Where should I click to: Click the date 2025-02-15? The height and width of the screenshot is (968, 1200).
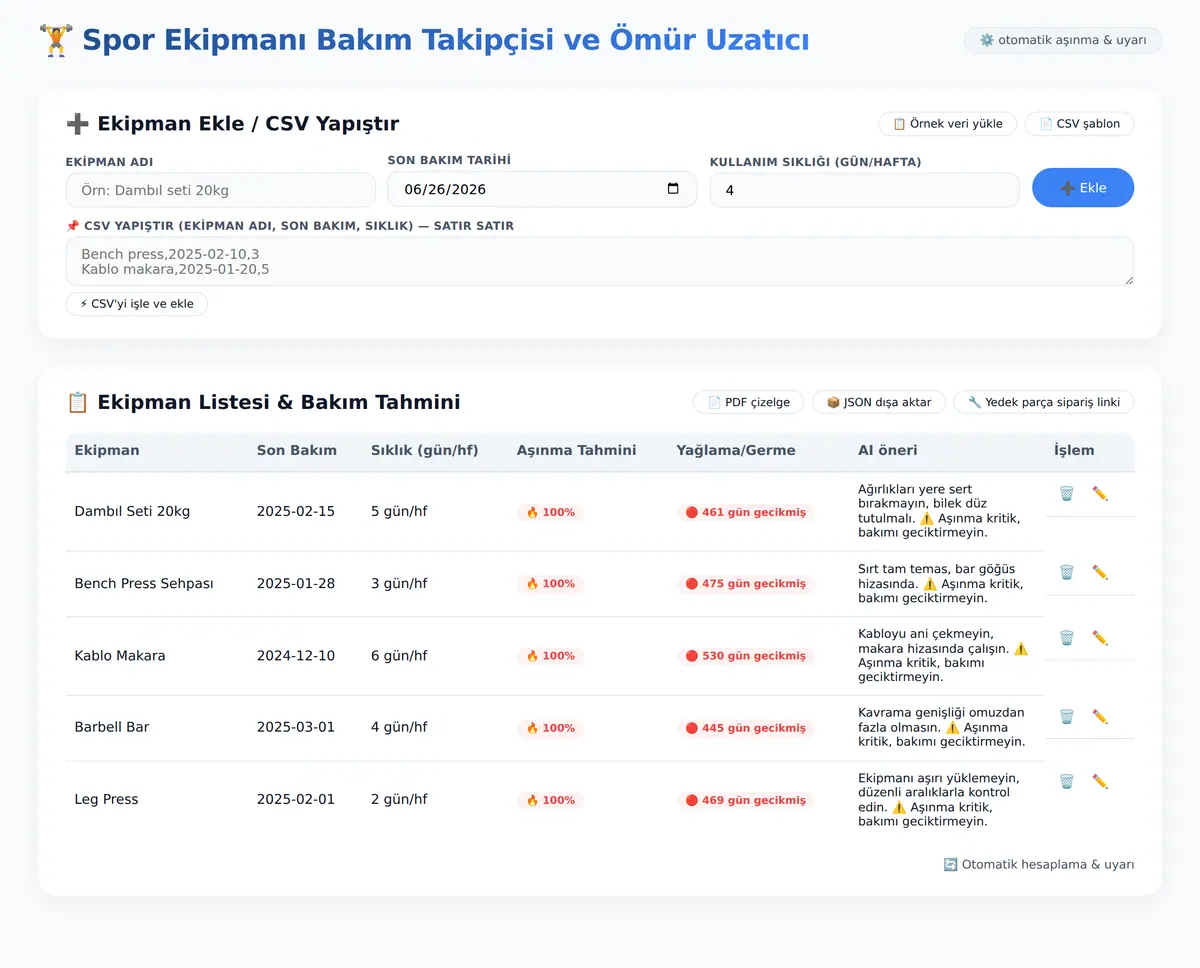[x=296, y=511]
